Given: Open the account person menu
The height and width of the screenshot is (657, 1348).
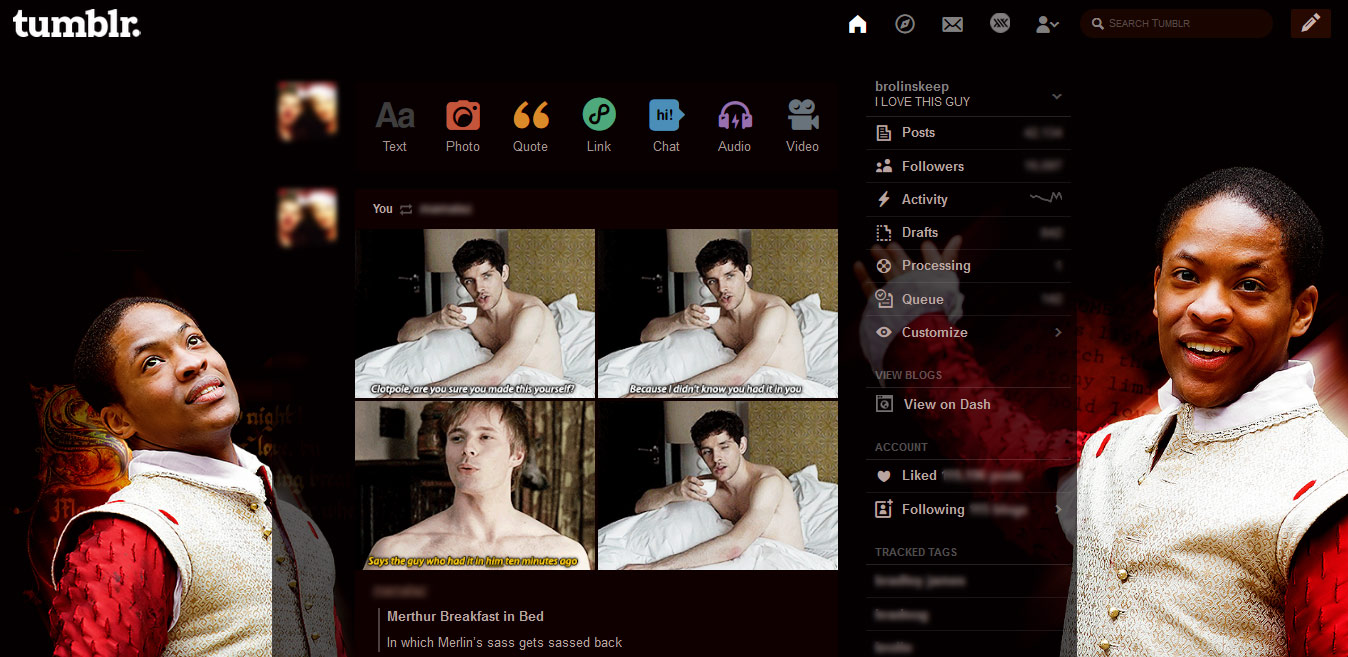Looking at the screenshot, I should coord(1047,24).
